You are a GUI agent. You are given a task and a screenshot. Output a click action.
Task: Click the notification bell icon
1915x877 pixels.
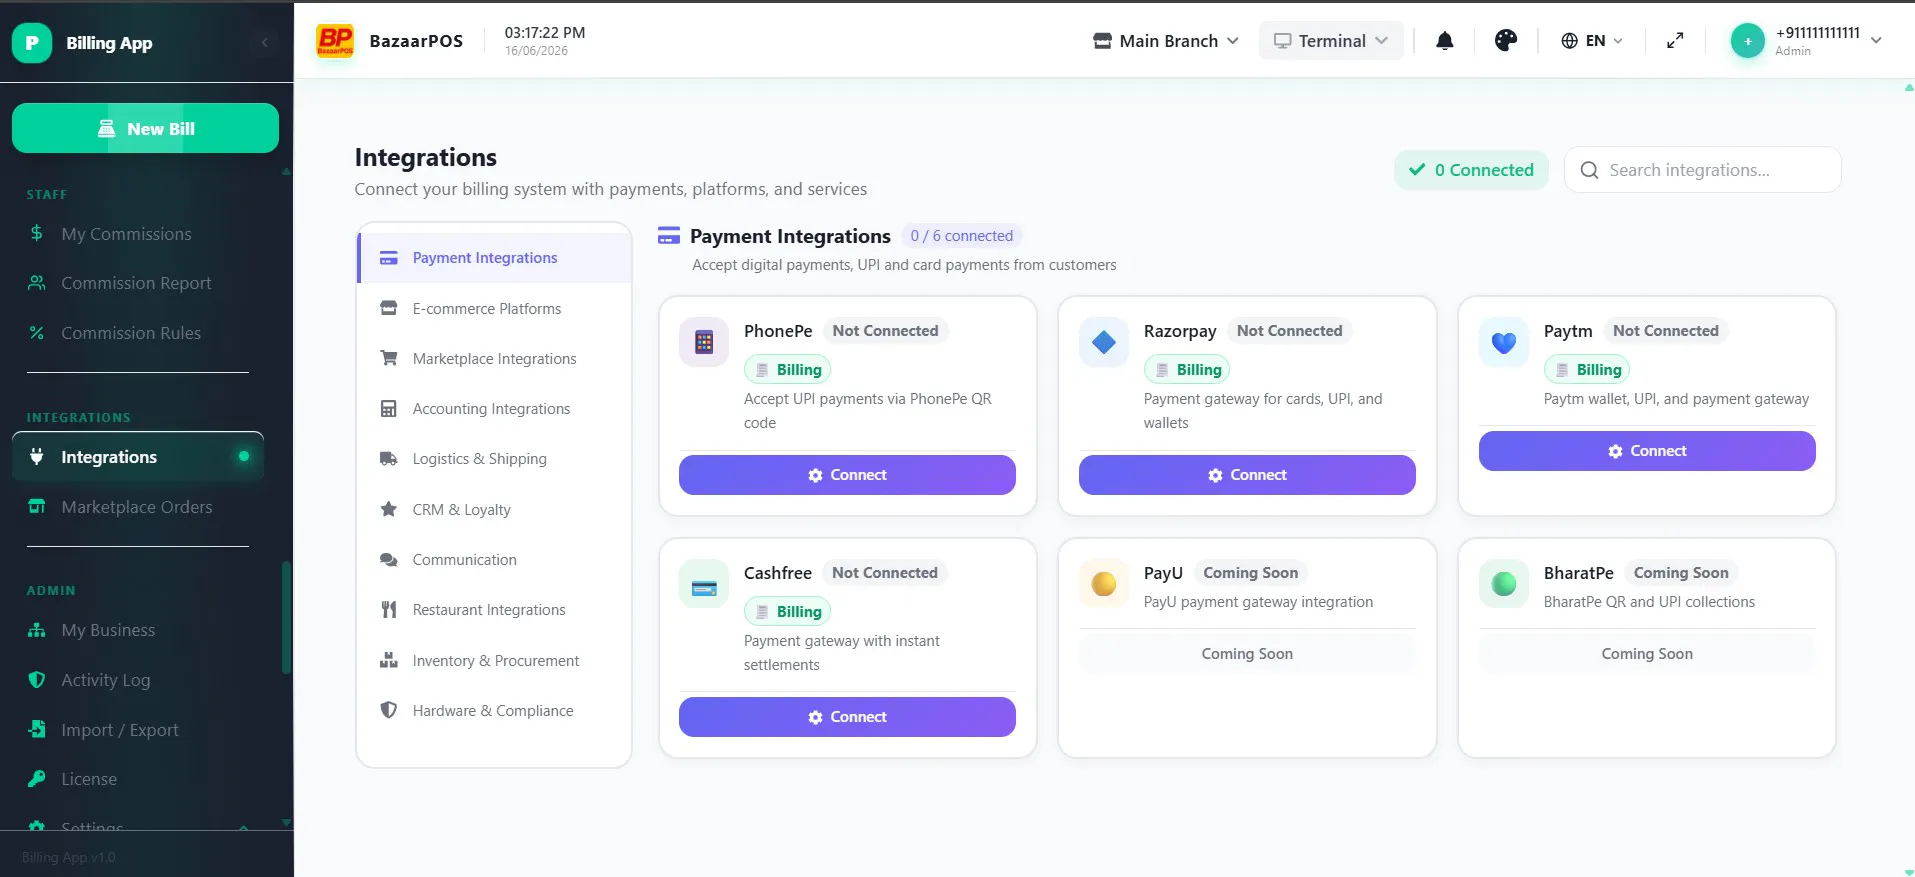tap(1445, 41)
